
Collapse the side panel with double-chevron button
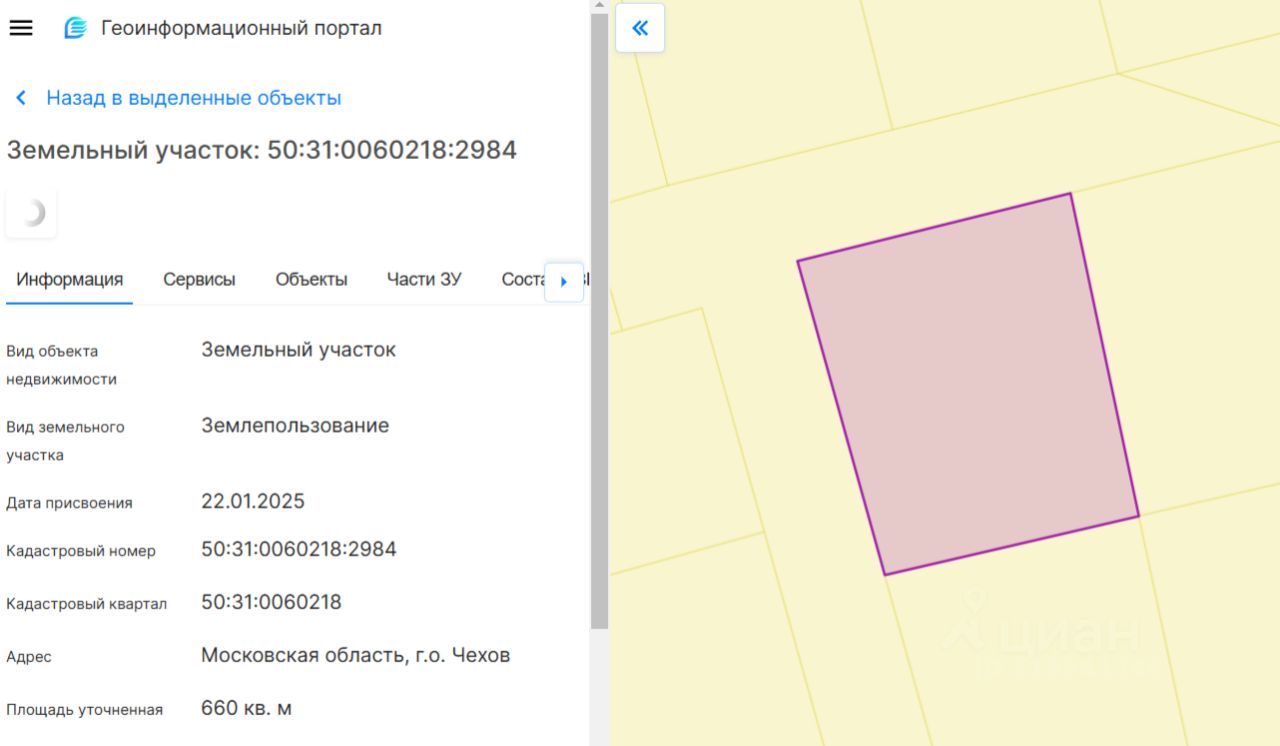click(x=640, y=28)
